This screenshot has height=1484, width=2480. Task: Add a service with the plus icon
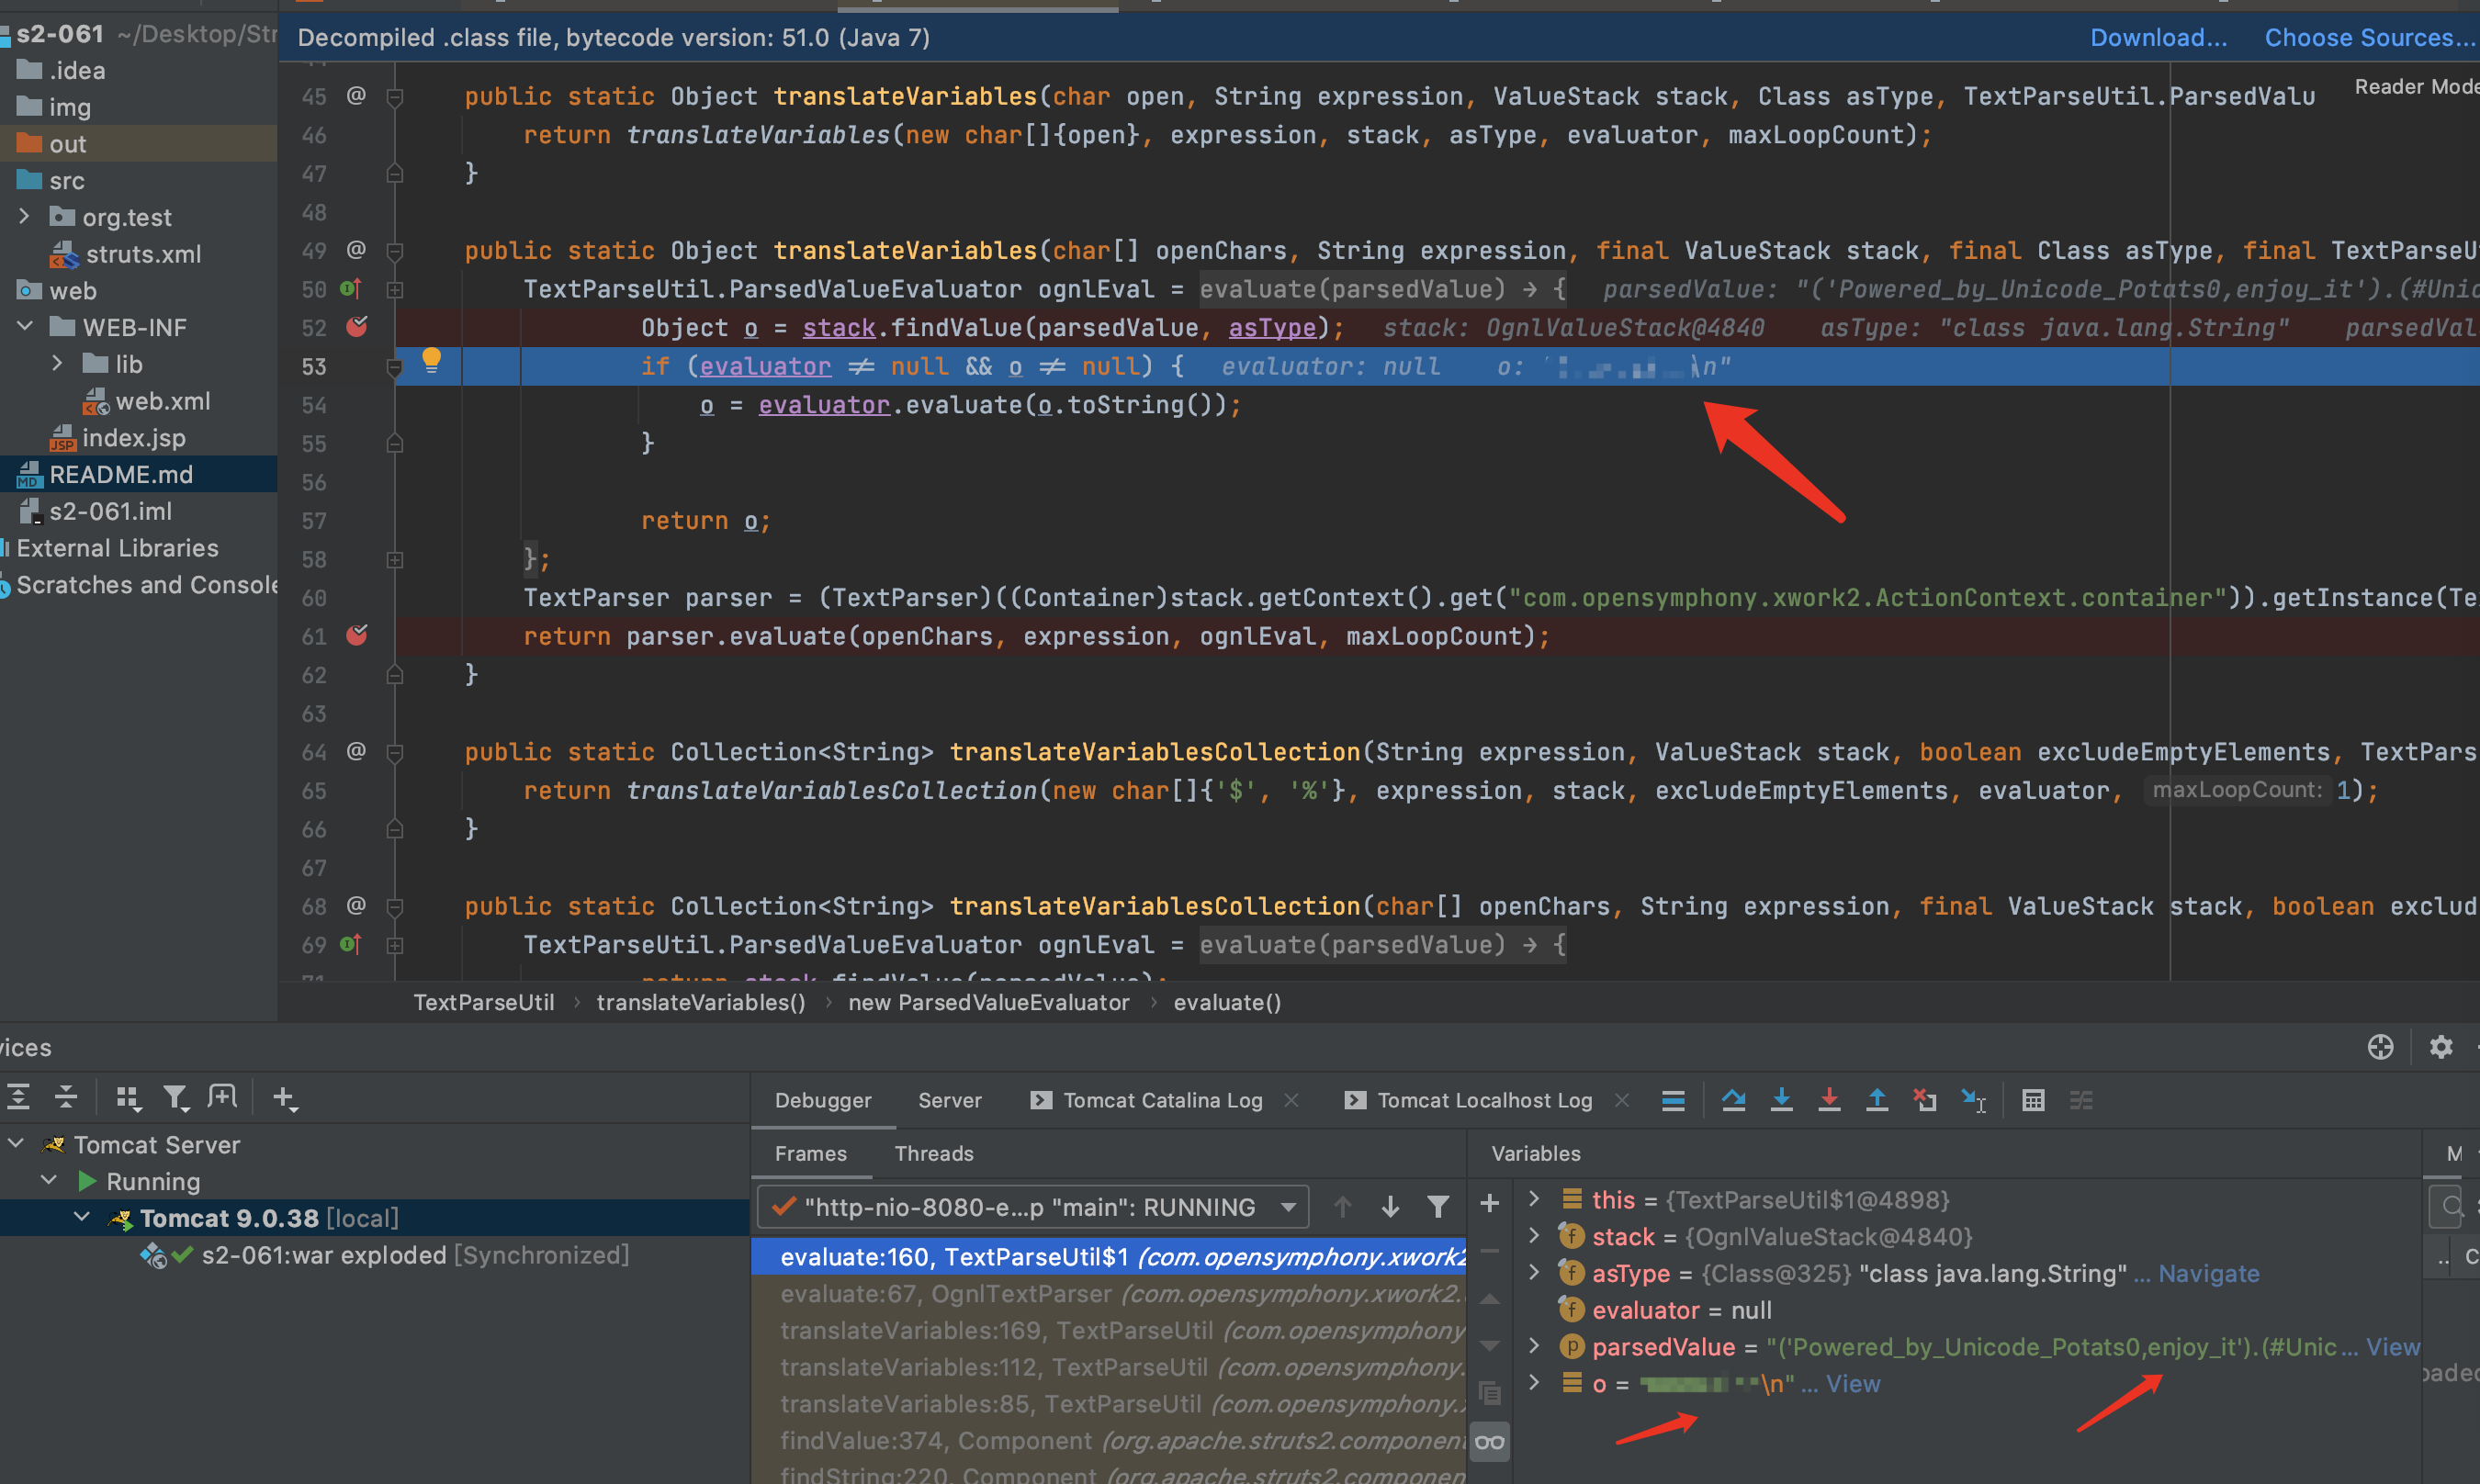pos(285,1097)
